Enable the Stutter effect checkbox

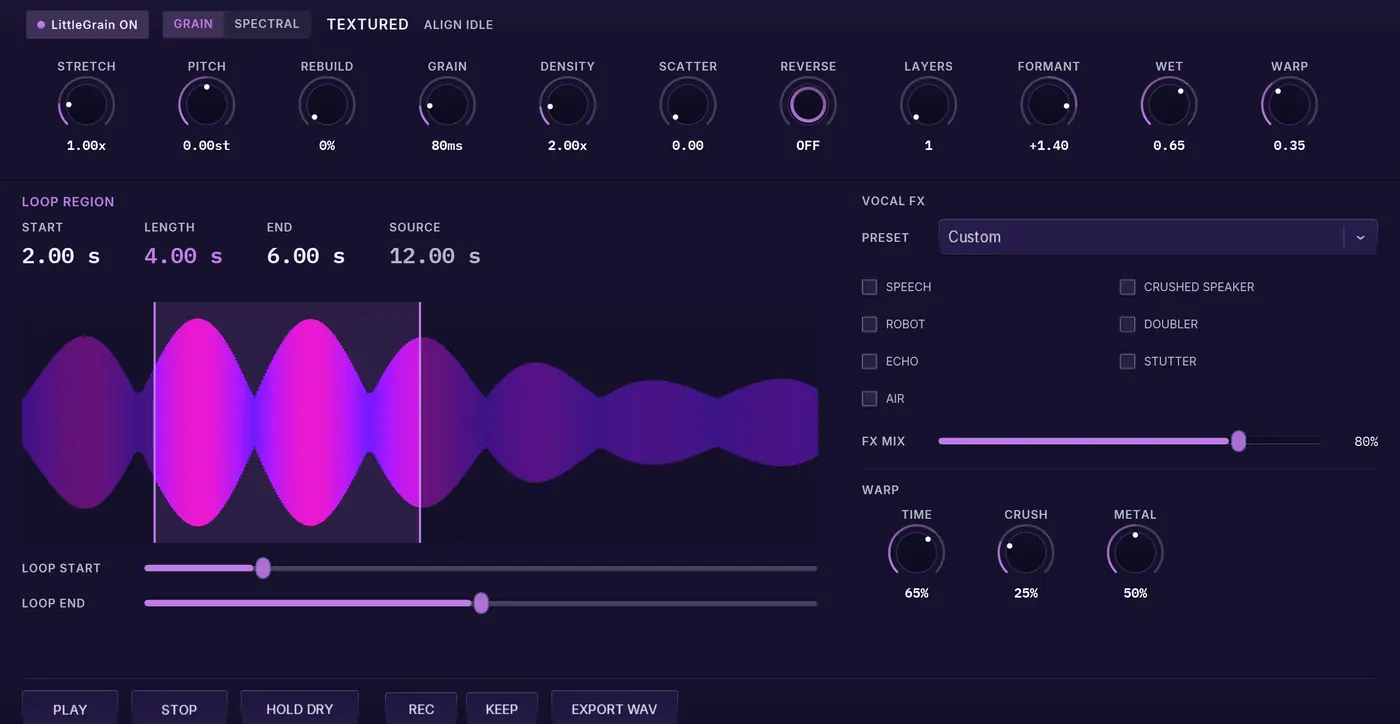1127,361
